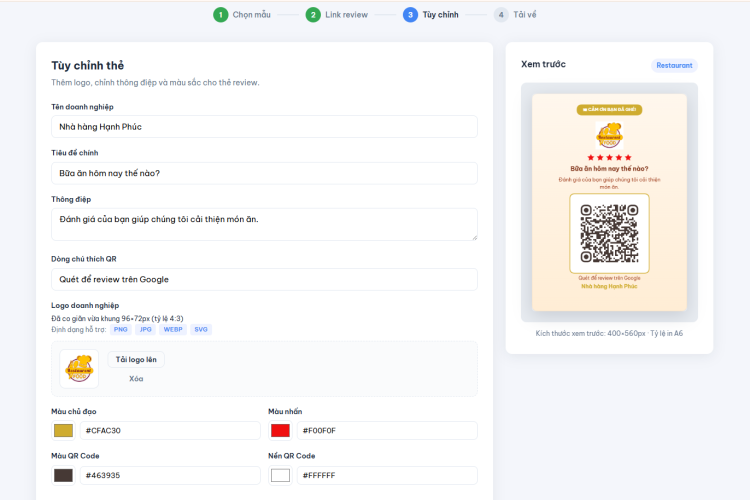Screen dimensions: 750x500
Task: Click the JPG format tag
Action: tap(145, 330)
